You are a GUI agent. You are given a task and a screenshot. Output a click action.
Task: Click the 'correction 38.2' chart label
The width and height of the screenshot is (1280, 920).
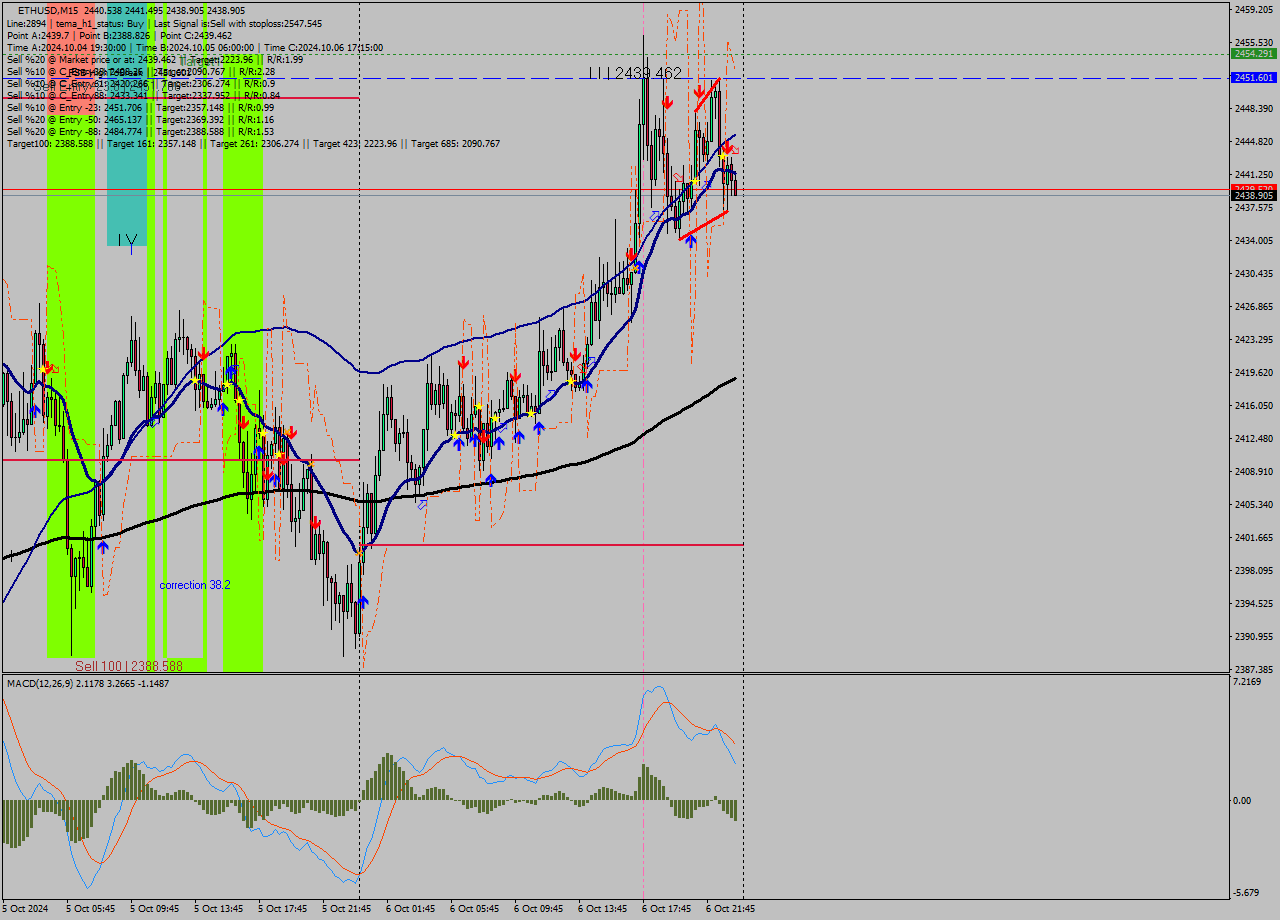[195, 585]
